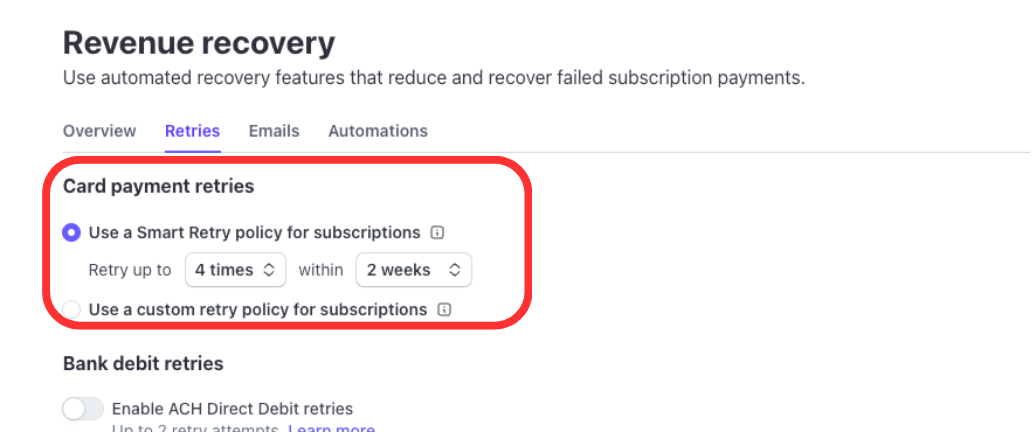Click the "Retry up to" label text
The height and width of the screenshot is (434, 1032).
pos(130,270)
